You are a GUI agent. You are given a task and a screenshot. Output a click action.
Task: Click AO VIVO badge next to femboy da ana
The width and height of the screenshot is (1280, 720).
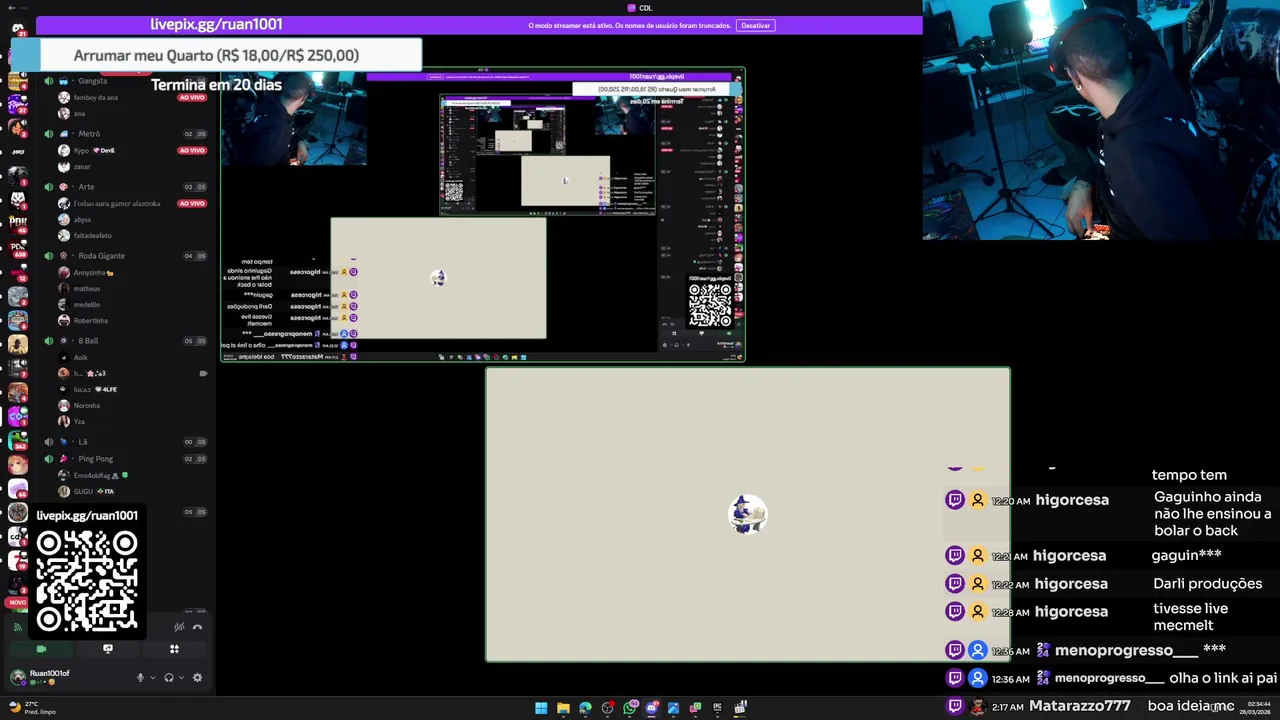pyautogui.click(x=192, y=97)
